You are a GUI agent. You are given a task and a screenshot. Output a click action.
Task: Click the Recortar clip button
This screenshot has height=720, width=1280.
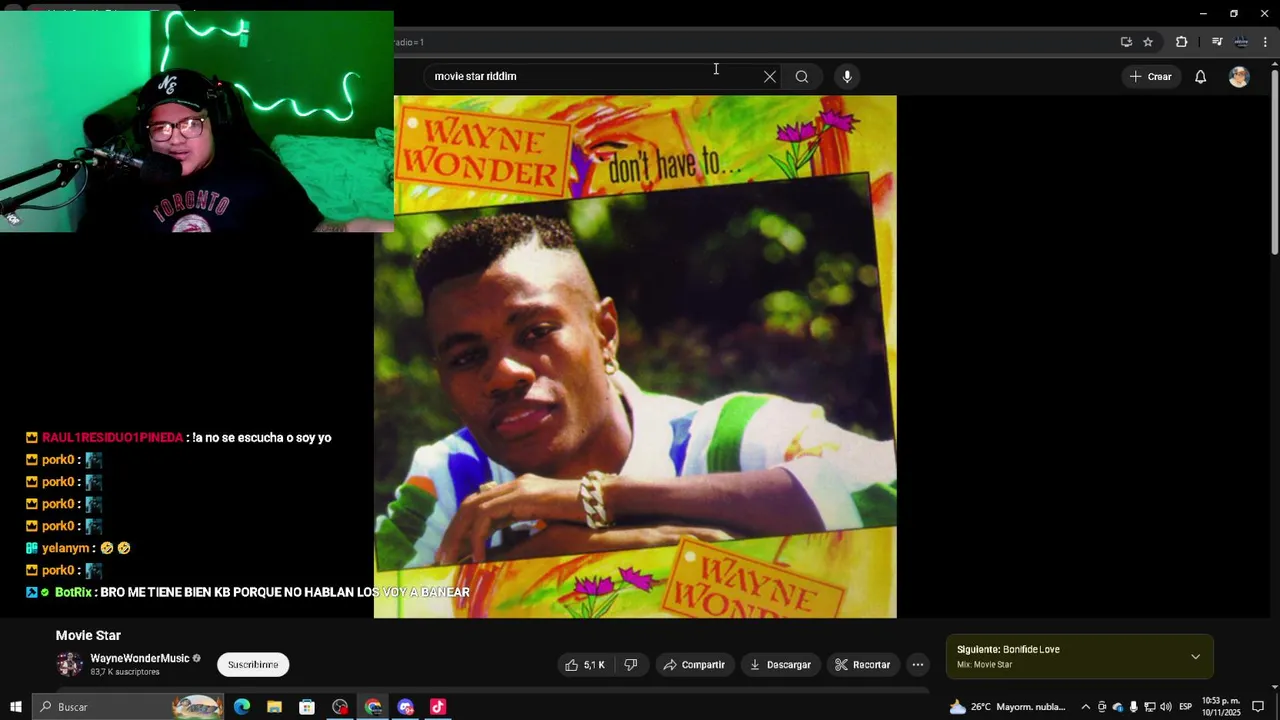point(862,665)
